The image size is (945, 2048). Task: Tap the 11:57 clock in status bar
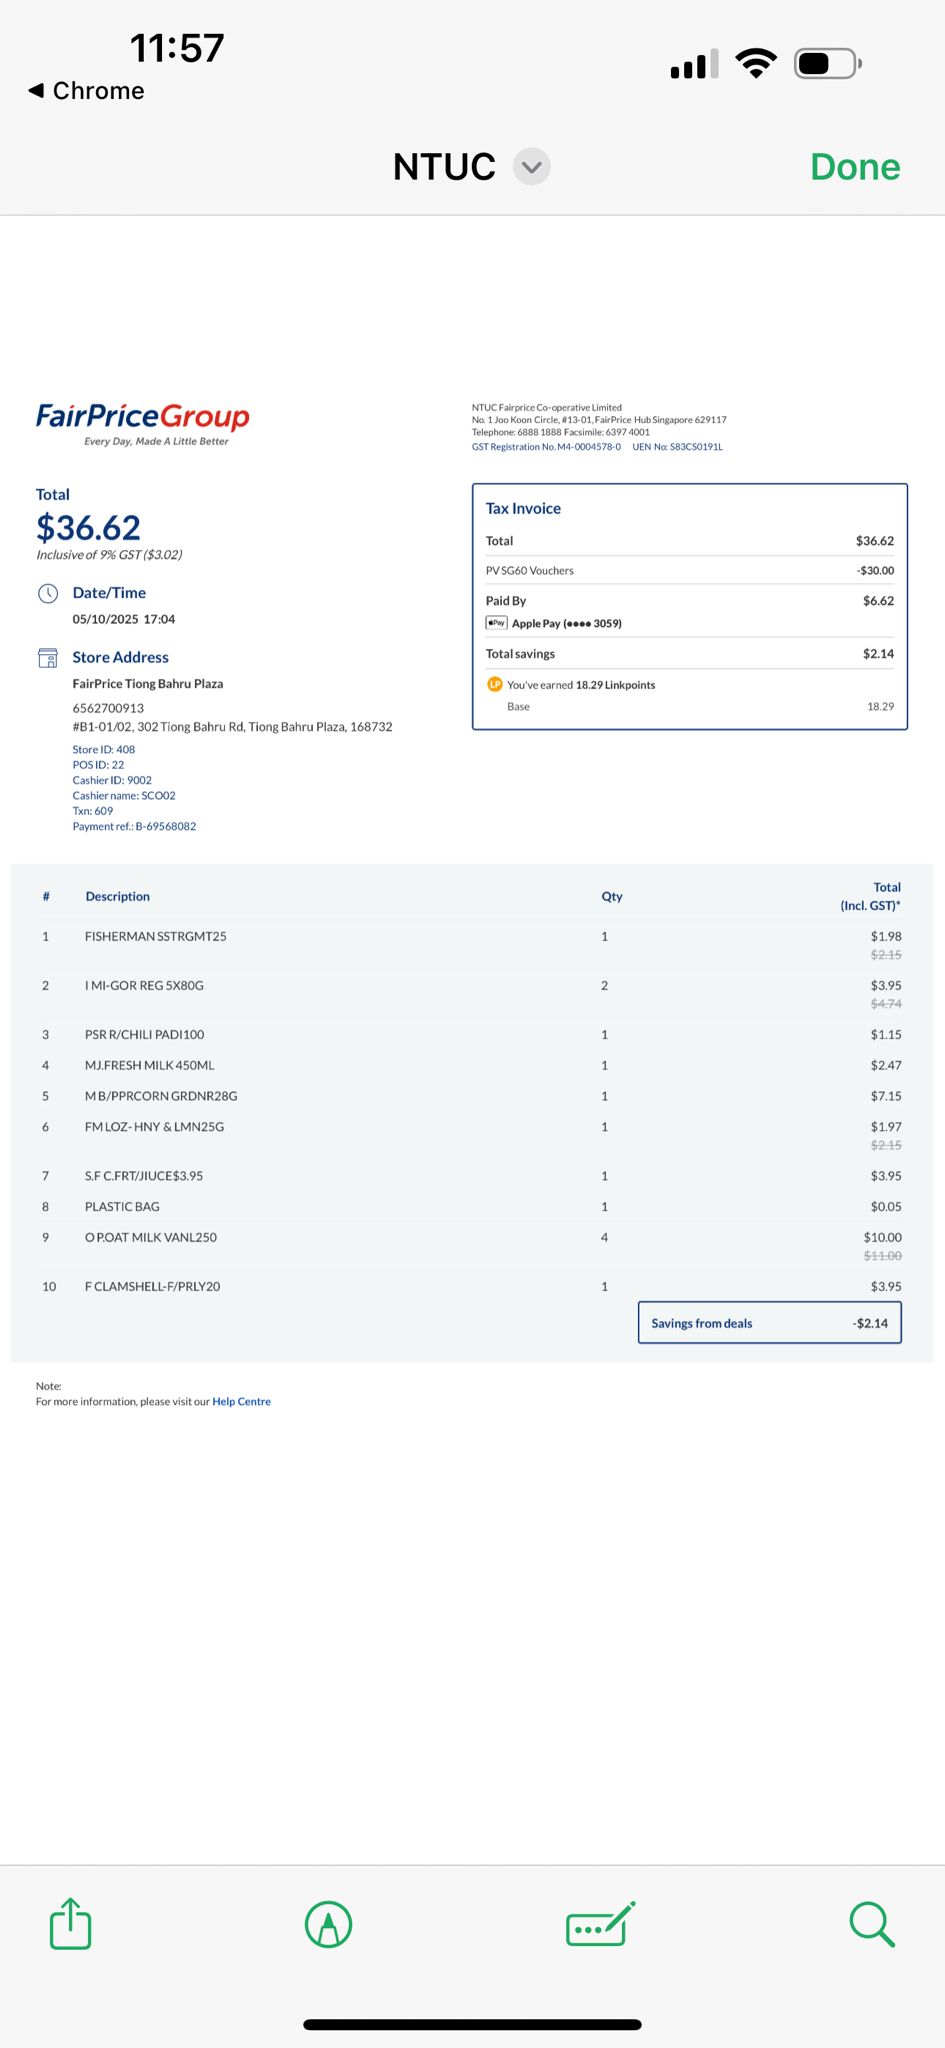[177, 48]
